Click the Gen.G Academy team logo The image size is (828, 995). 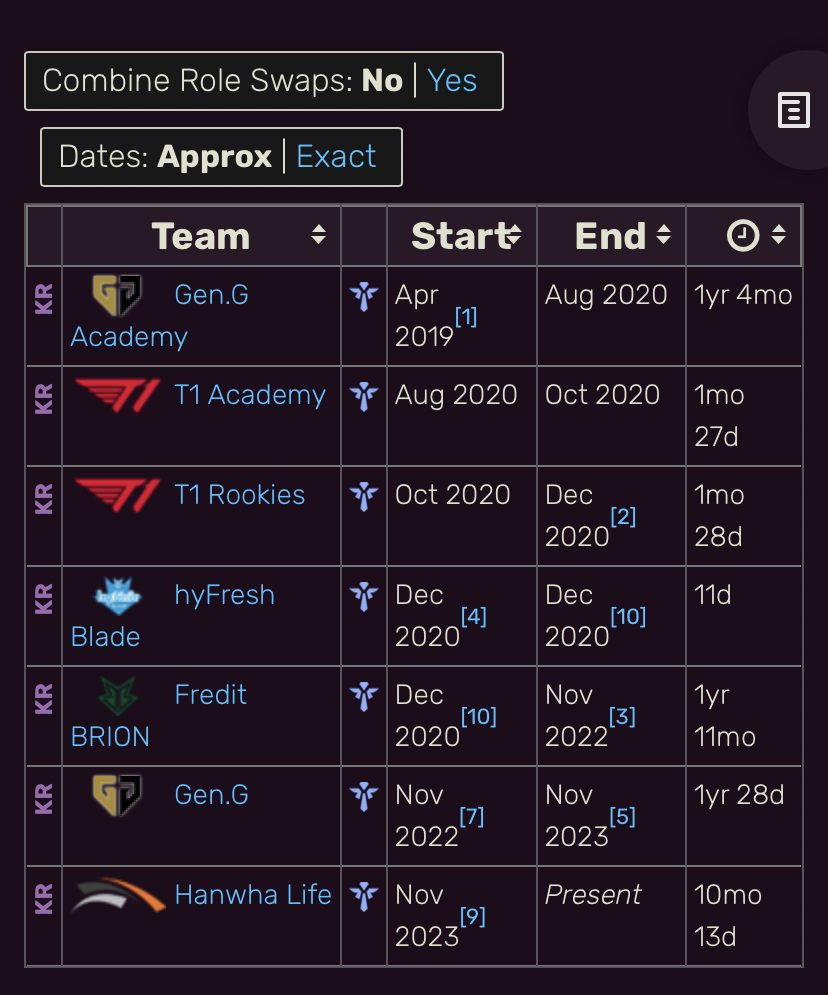pos(117,295)
